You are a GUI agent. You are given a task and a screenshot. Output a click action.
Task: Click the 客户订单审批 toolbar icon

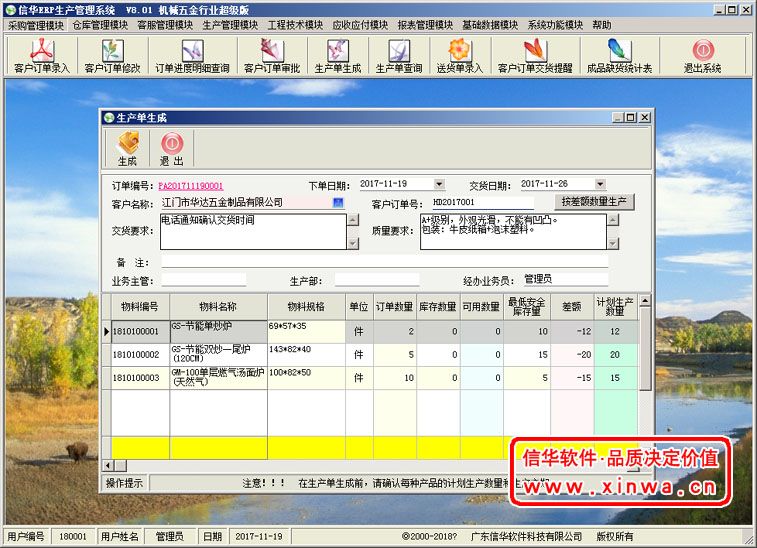tap(271, 56)
